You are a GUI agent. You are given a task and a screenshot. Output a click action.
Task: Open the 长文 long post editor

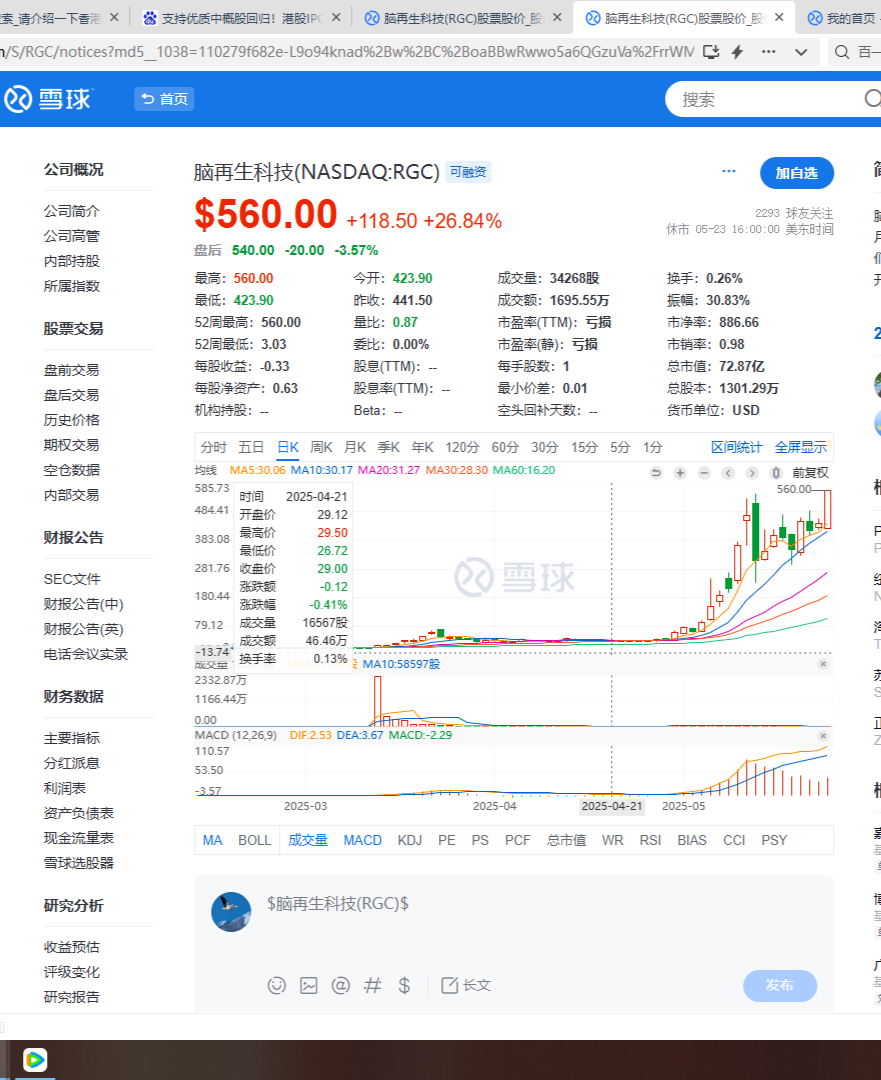point(466,986)
